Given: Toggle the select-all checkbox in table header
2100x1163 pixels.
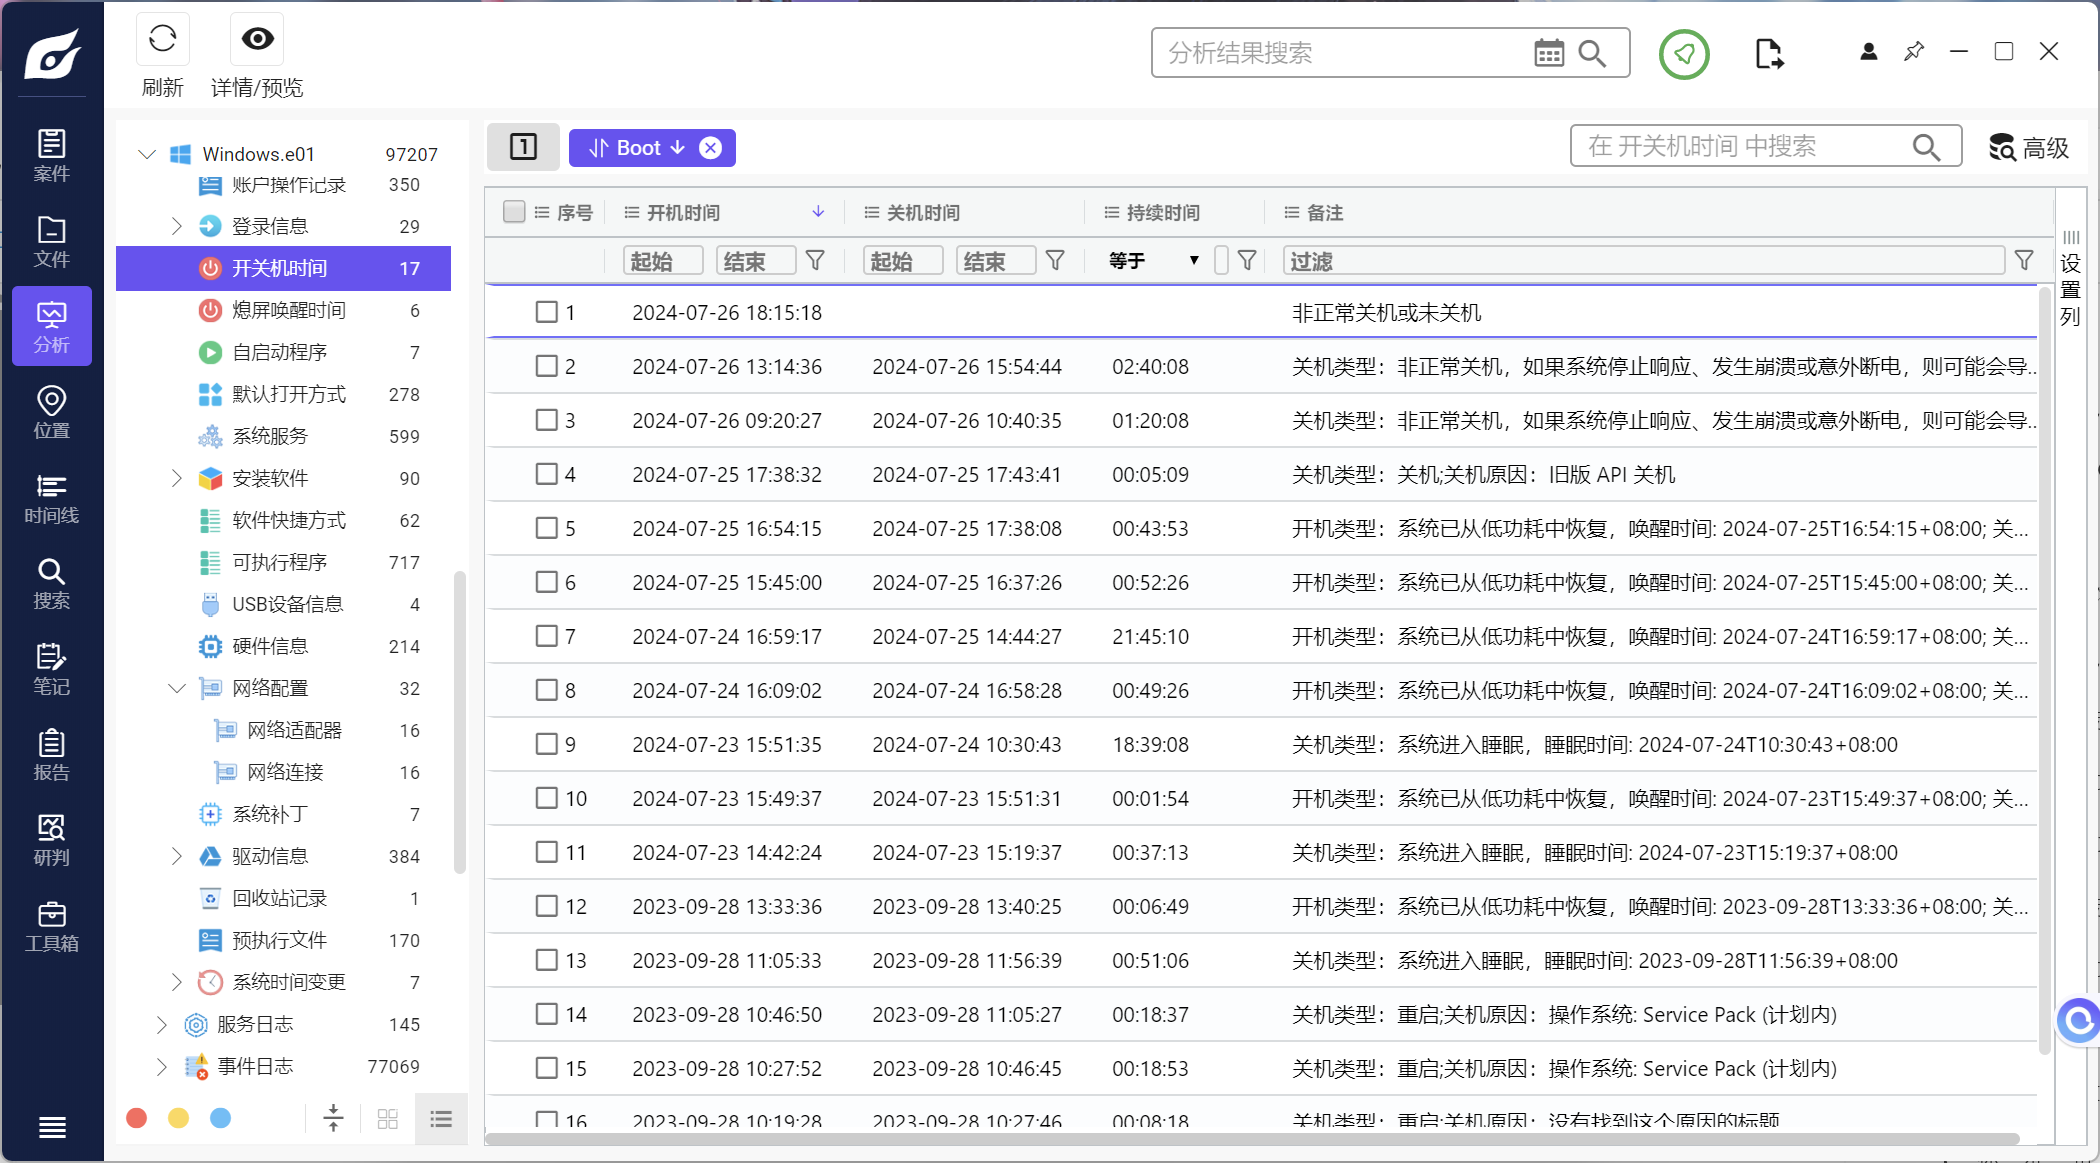Looking at the screenshot, I should point(514,212).
